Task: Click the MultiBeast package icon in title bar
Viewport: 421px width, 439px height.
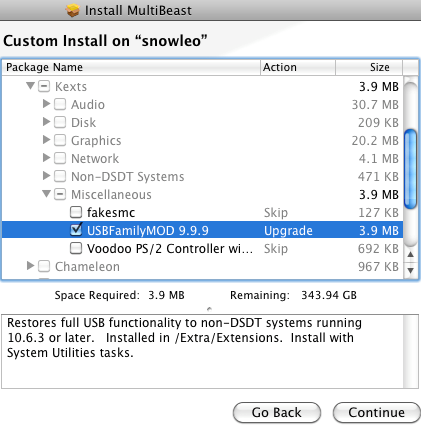Action: point(73,10)
